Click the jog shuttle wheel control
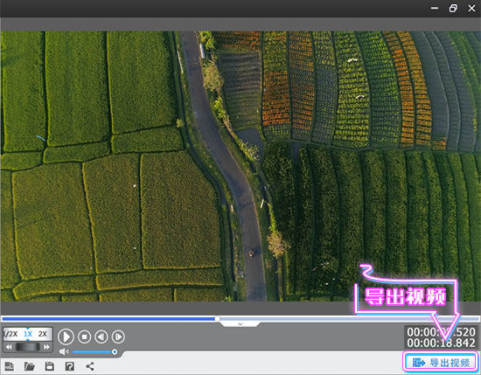The width and height of the screenshot is (481, 375). click(28, 347)
